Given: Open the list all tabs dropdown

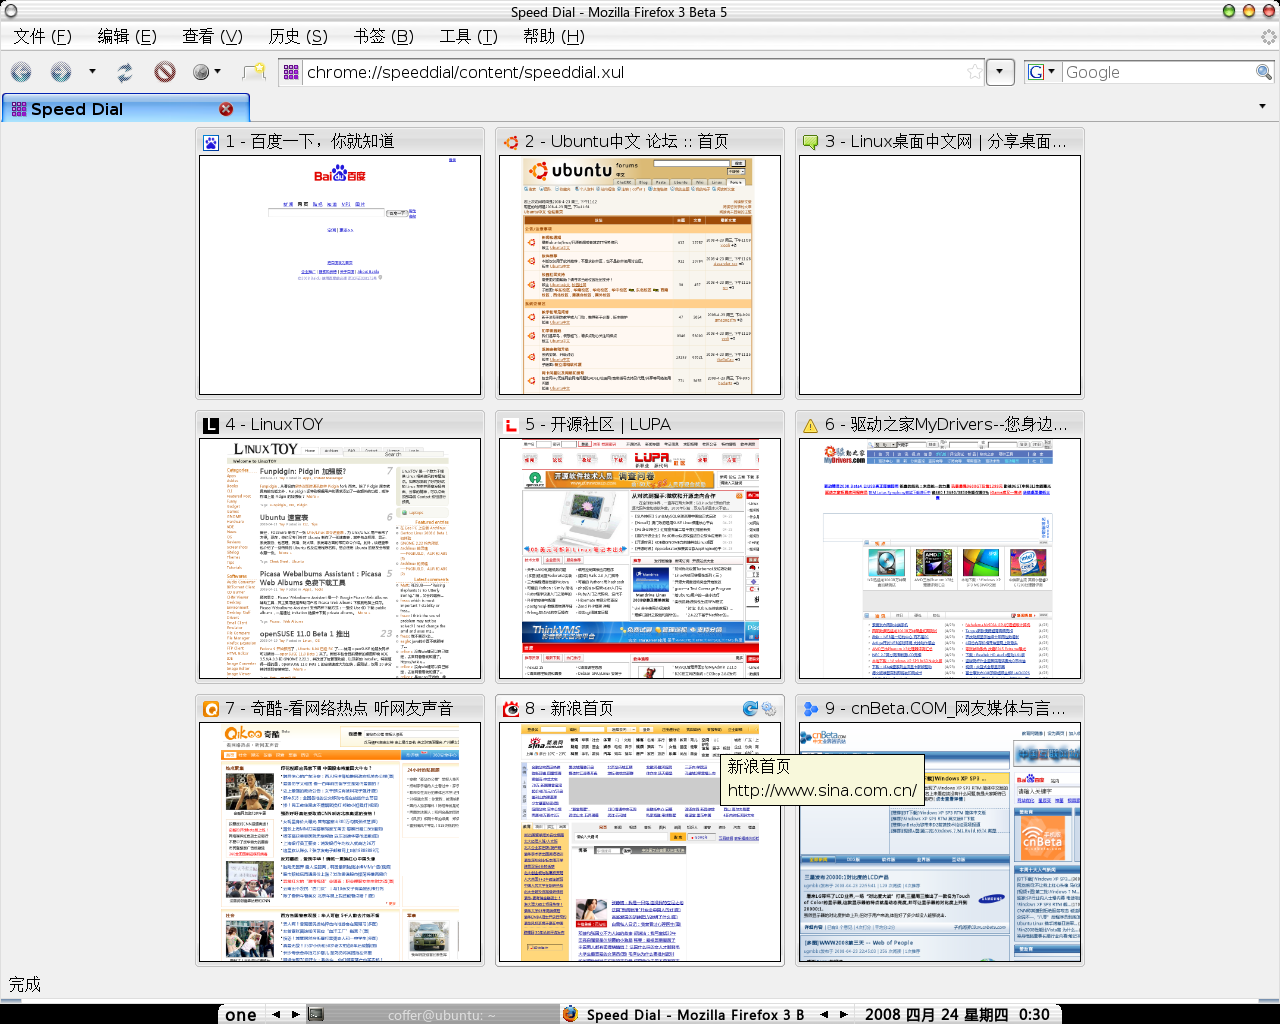Looking at the screenshot, I should point(1262,106).
